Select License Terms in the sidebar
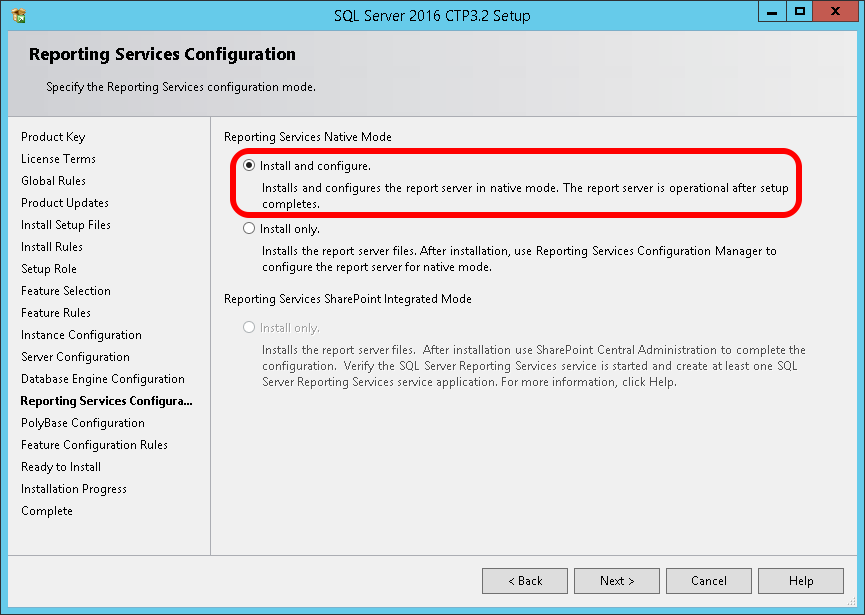Screen dimensions: 865x615 tap(58, 159)
